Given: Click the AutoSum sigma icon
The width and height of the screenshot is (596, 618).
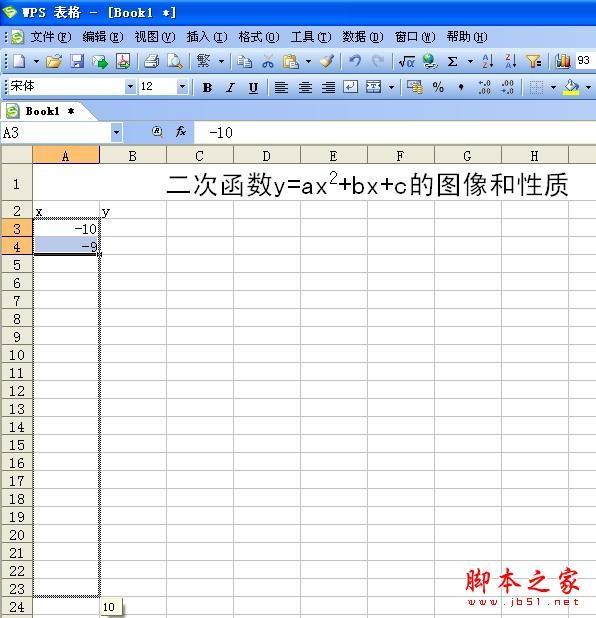Looking at the screenshot, I should pyautogui.click(x=453, y=61).
